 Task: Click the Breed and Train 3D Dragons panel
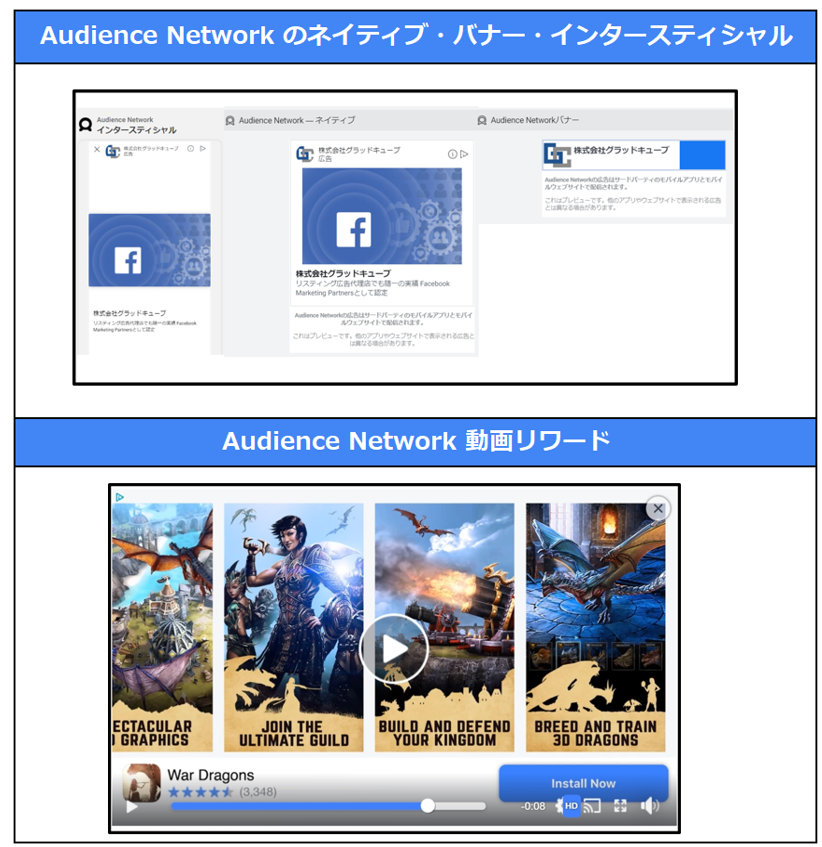(596, 627)
